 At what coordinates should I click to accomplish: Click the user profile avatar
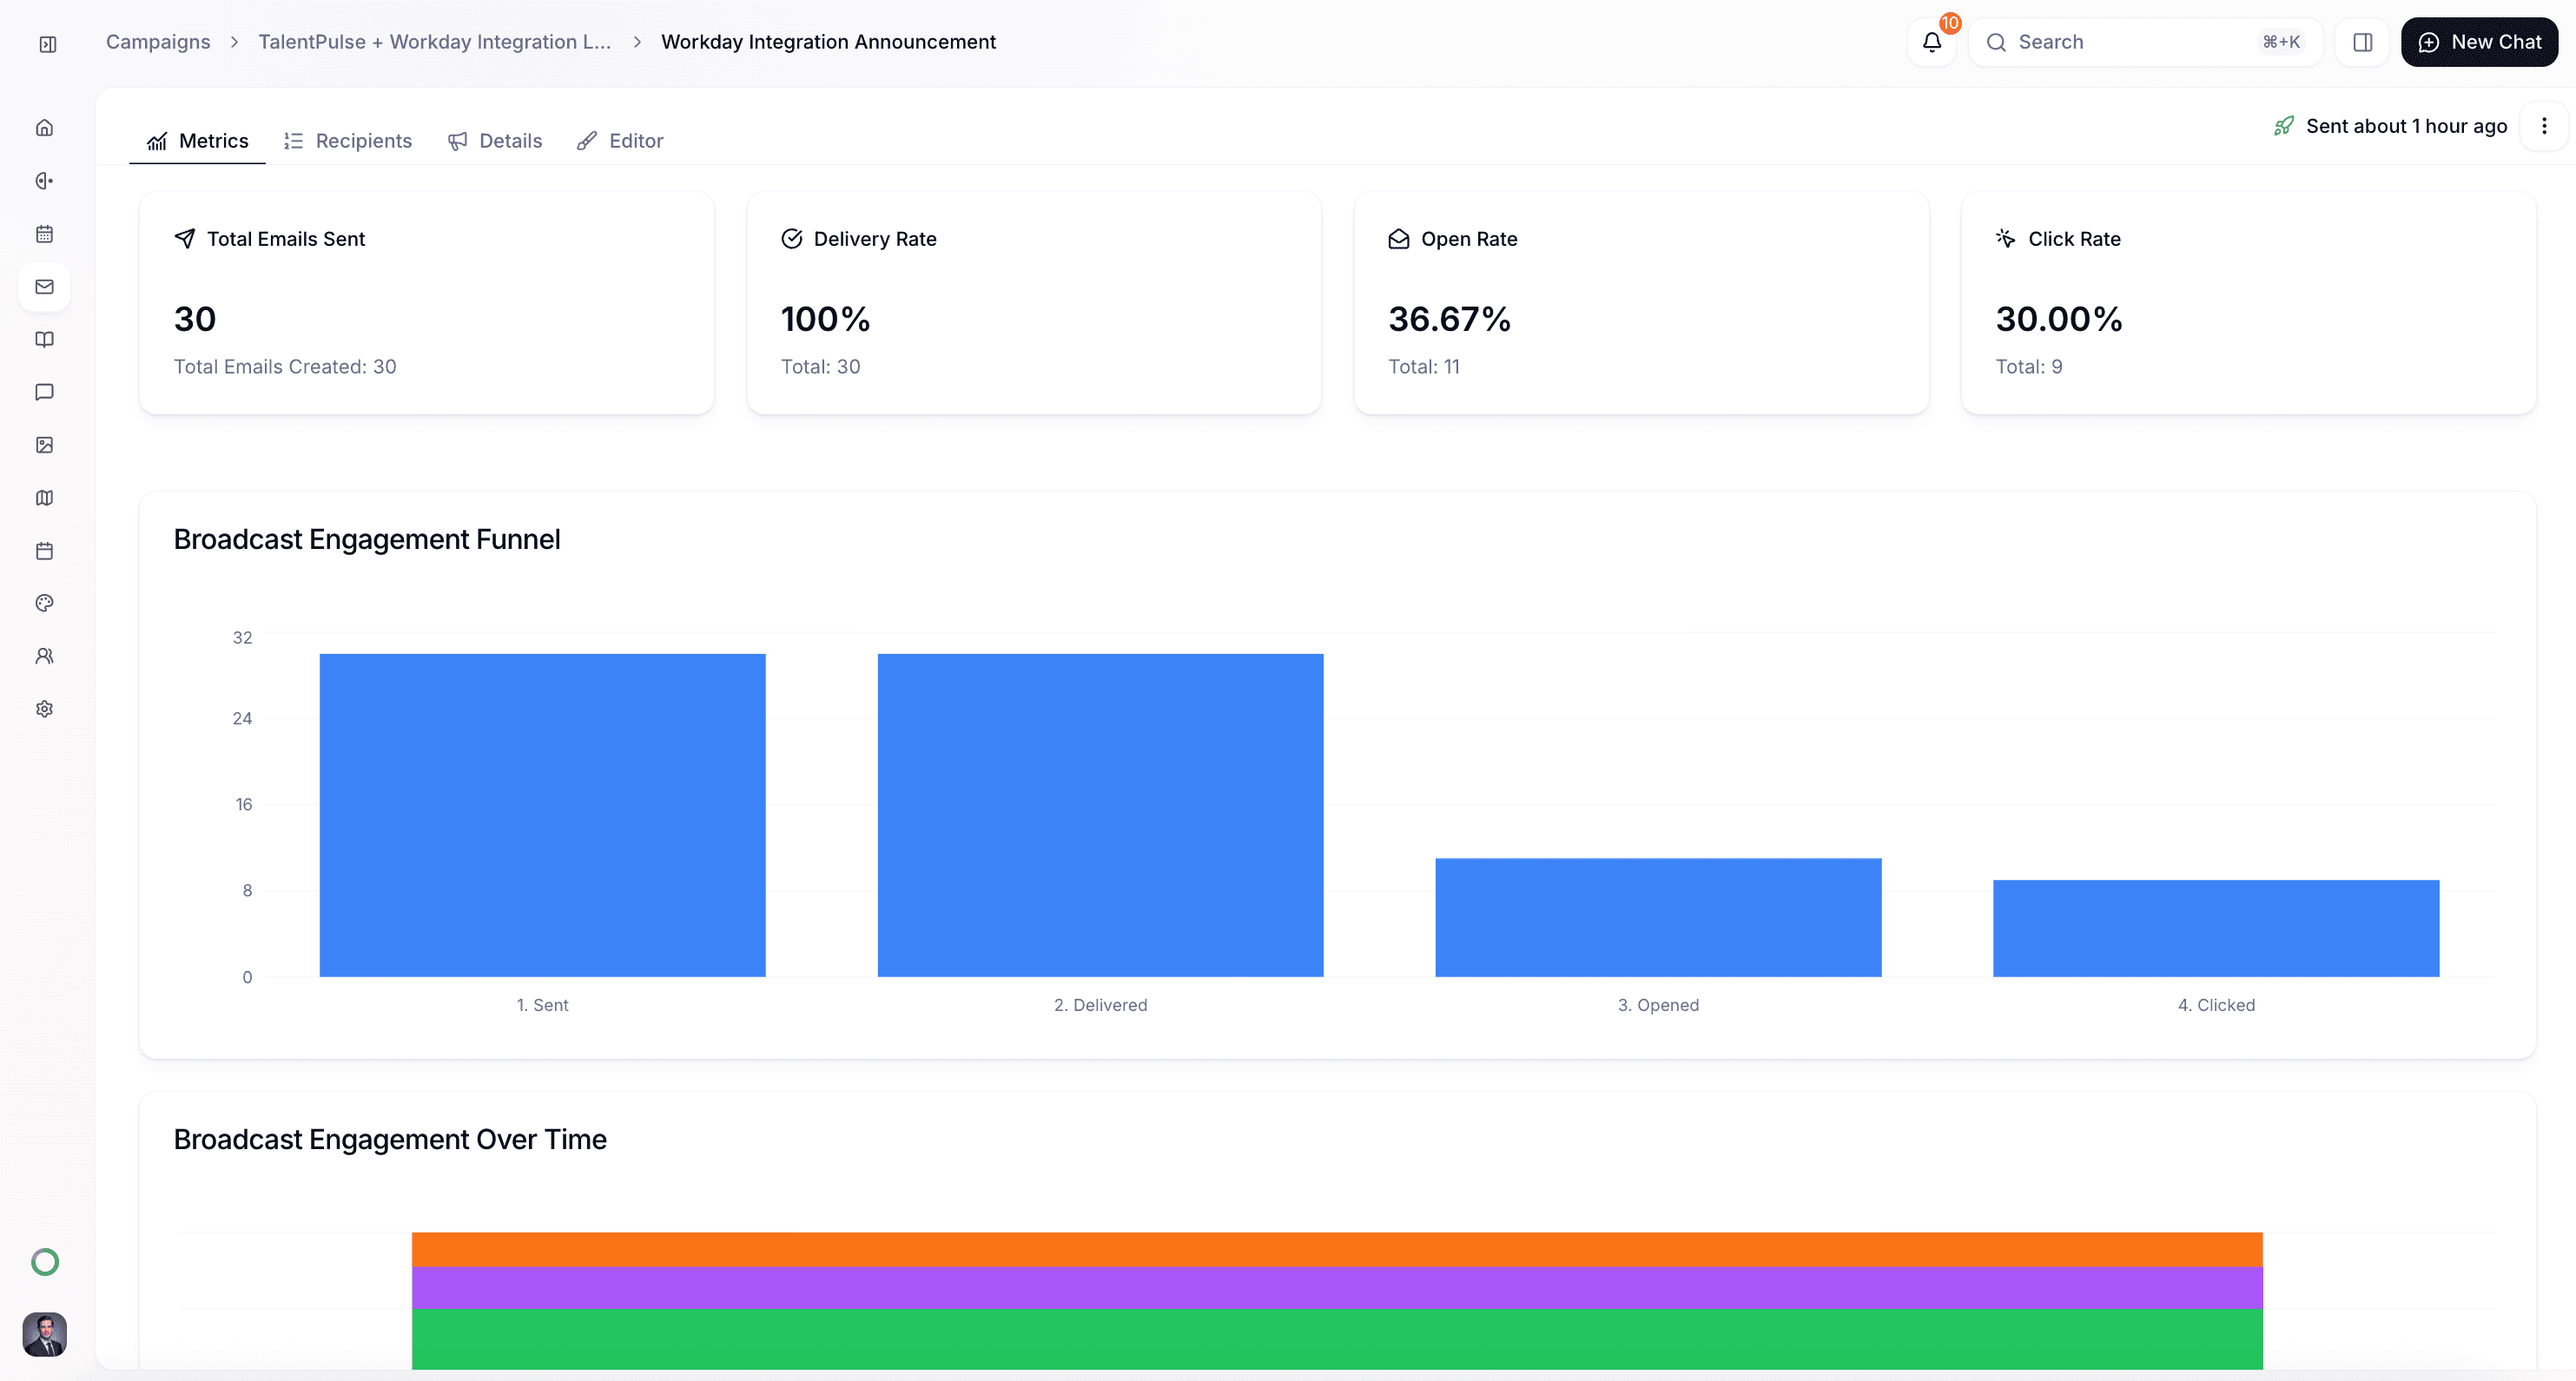coord(44,1334)
